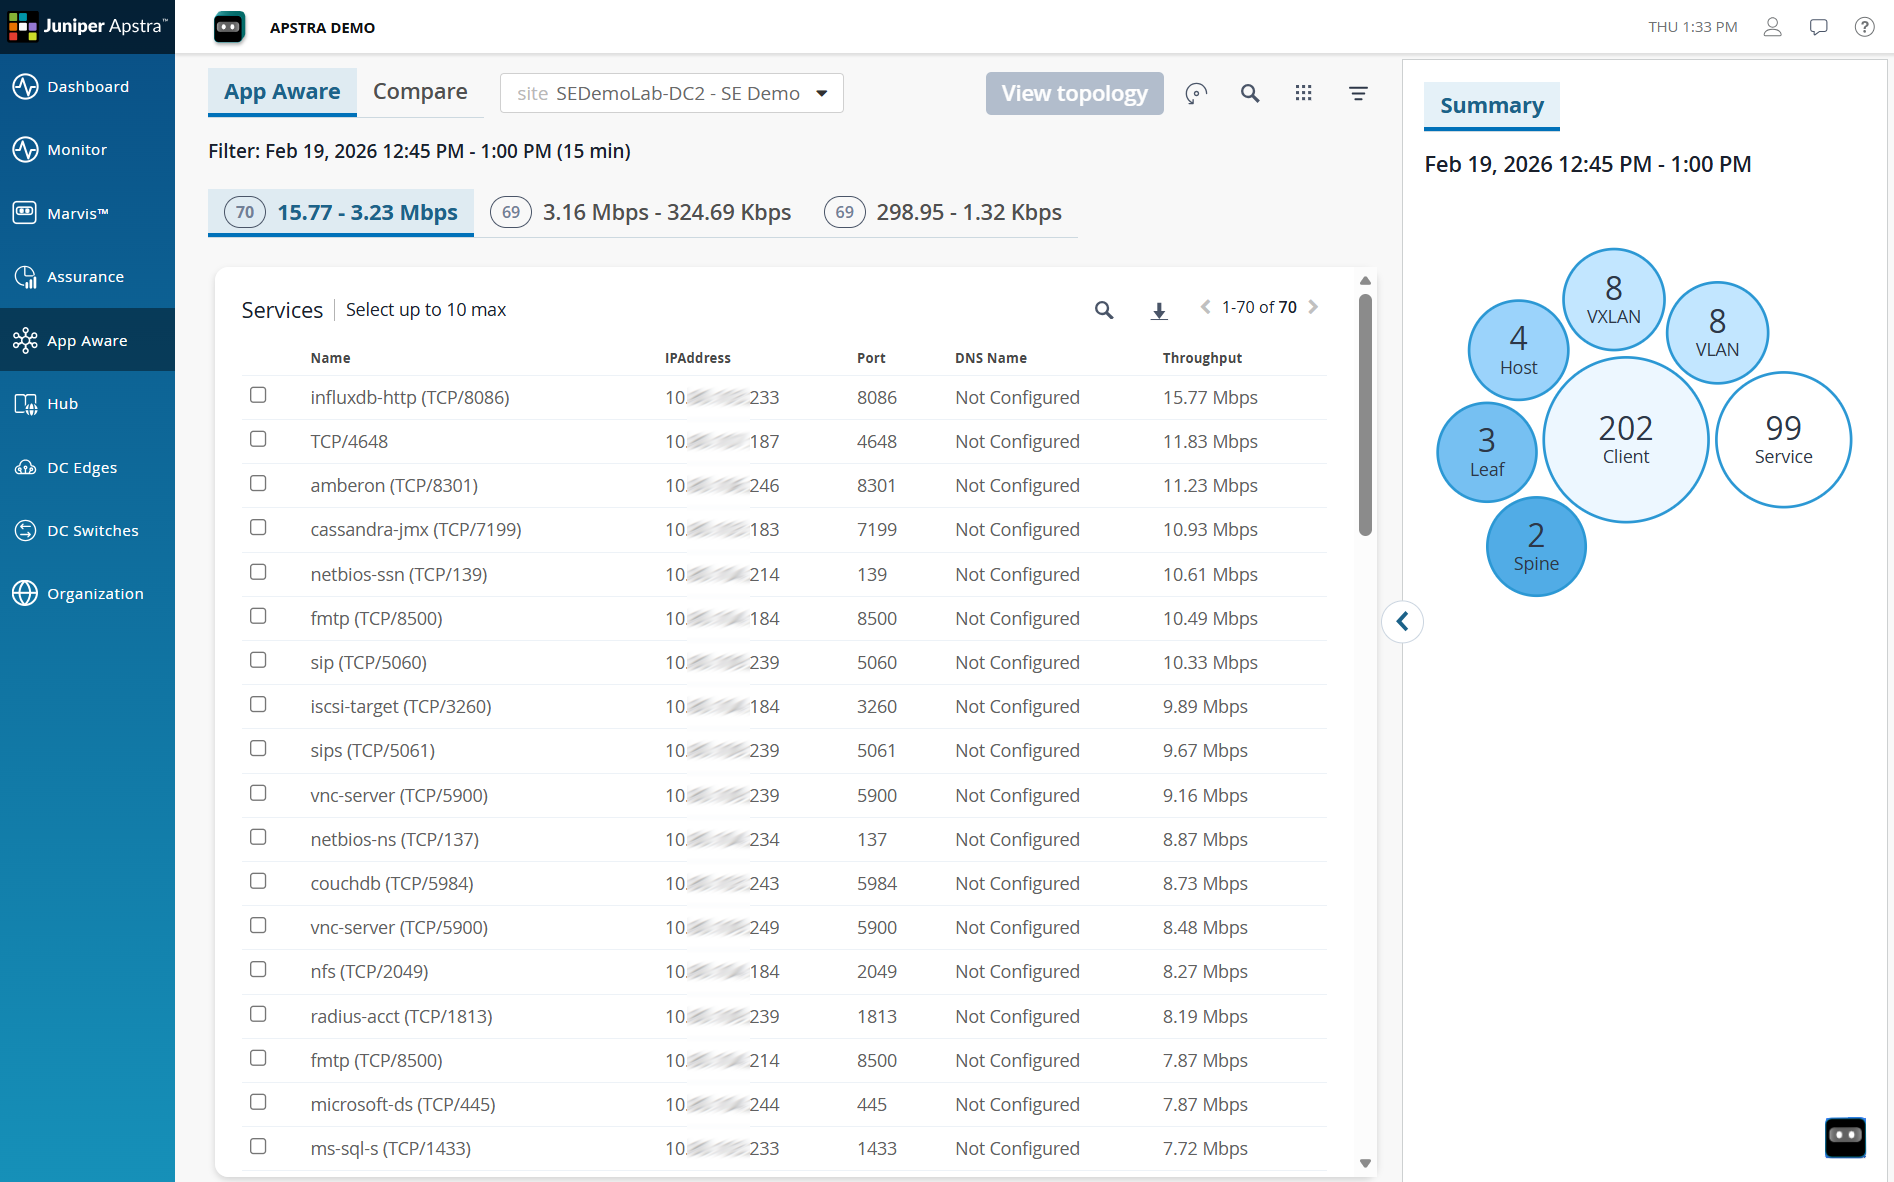This screenshot has width=1894, height=1182.
Task: Collapse the Summary side panel
Action: [1403, 622]
